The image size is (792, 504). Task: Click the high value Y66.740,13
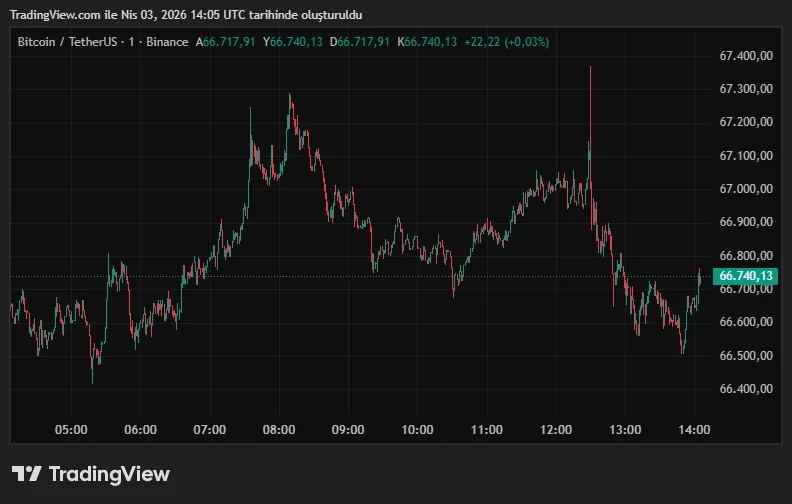coord(292,42)
